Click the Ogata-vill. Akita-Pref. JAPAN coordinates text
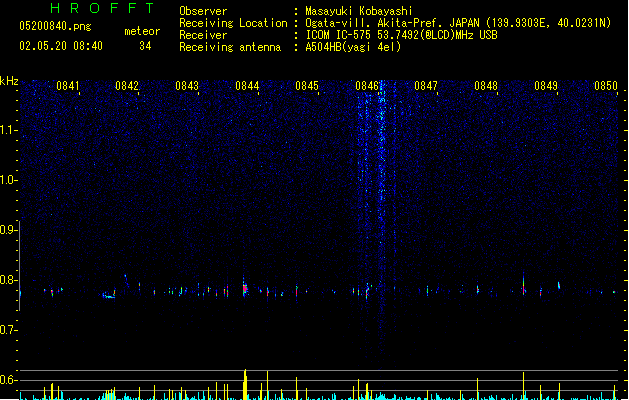Viewport: 629px width, 400px height. [458, 23]
